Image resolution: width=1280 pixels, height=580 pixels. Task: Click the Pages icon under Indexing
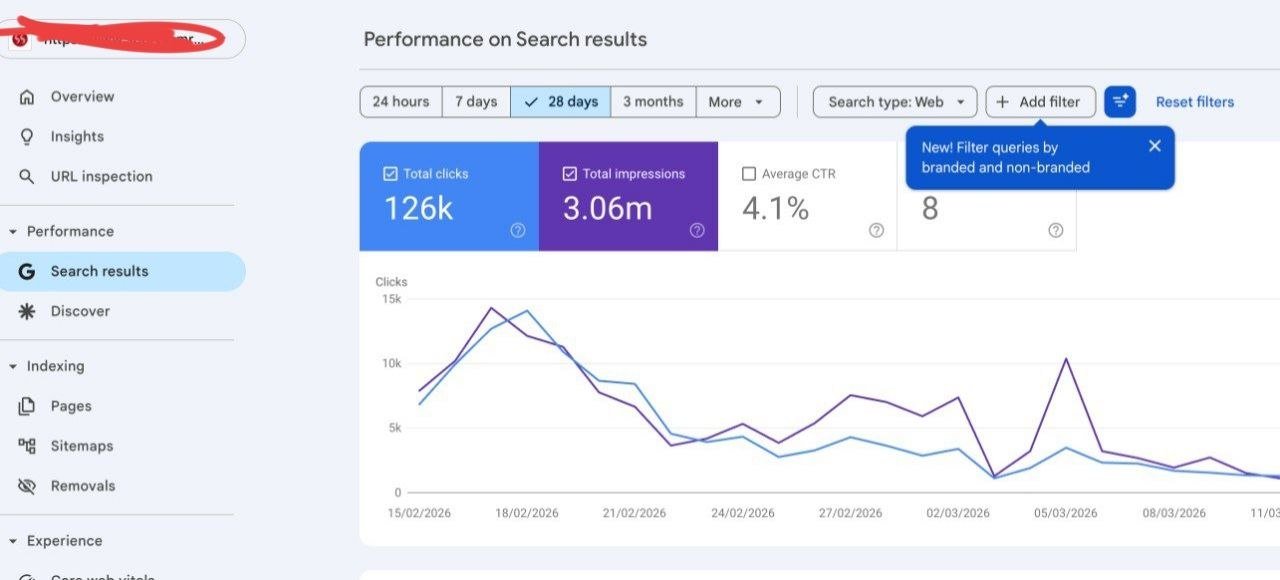coord(27,406)
